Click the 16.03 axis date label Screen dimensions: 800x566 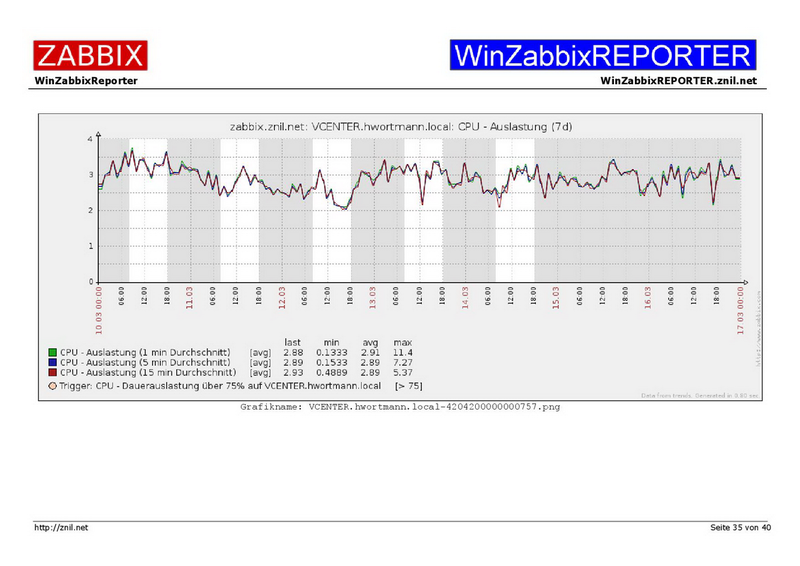pyautogui.click(x=648, y=298)
